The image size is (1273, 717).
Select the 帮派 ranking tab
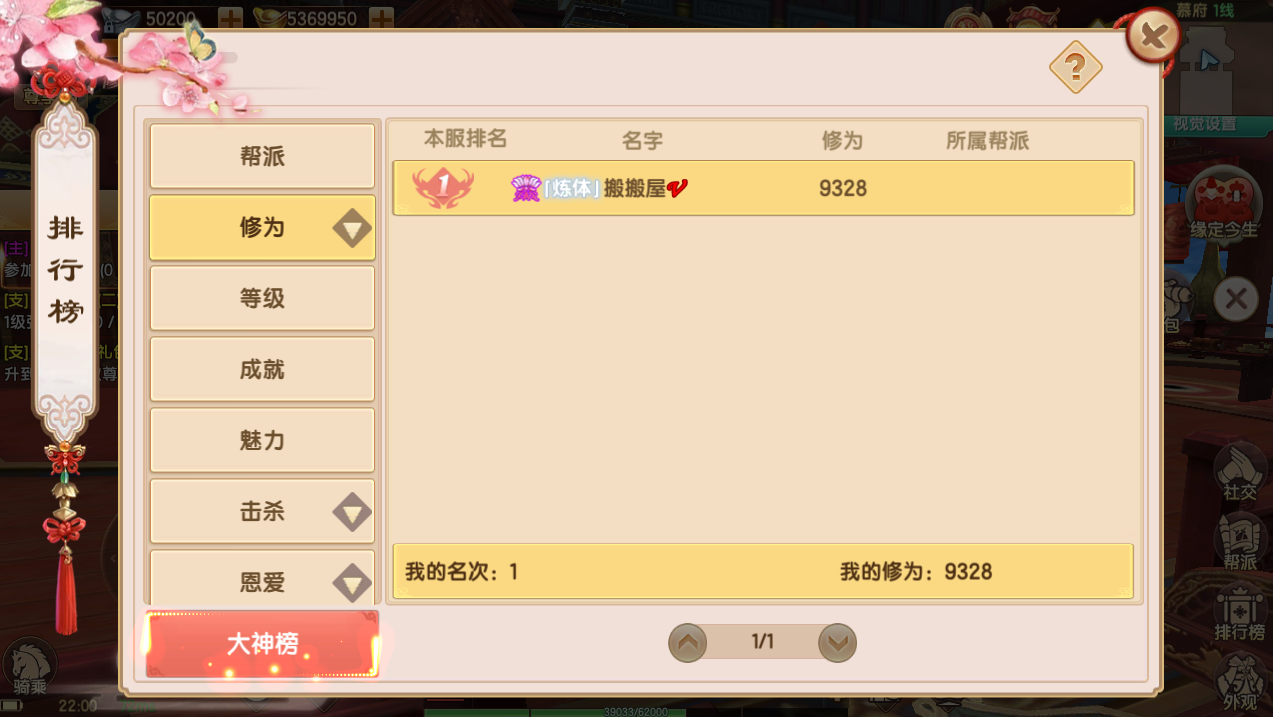click(262, 157)
